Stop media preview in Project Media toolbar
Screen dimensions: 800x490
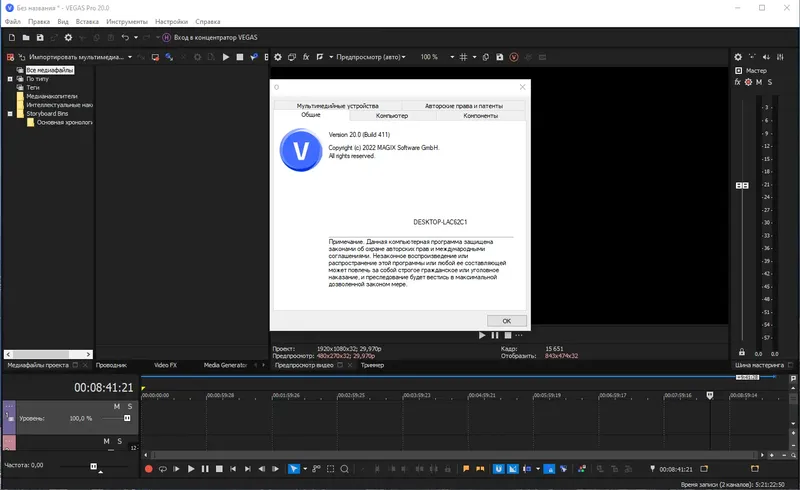click(240, 57)
